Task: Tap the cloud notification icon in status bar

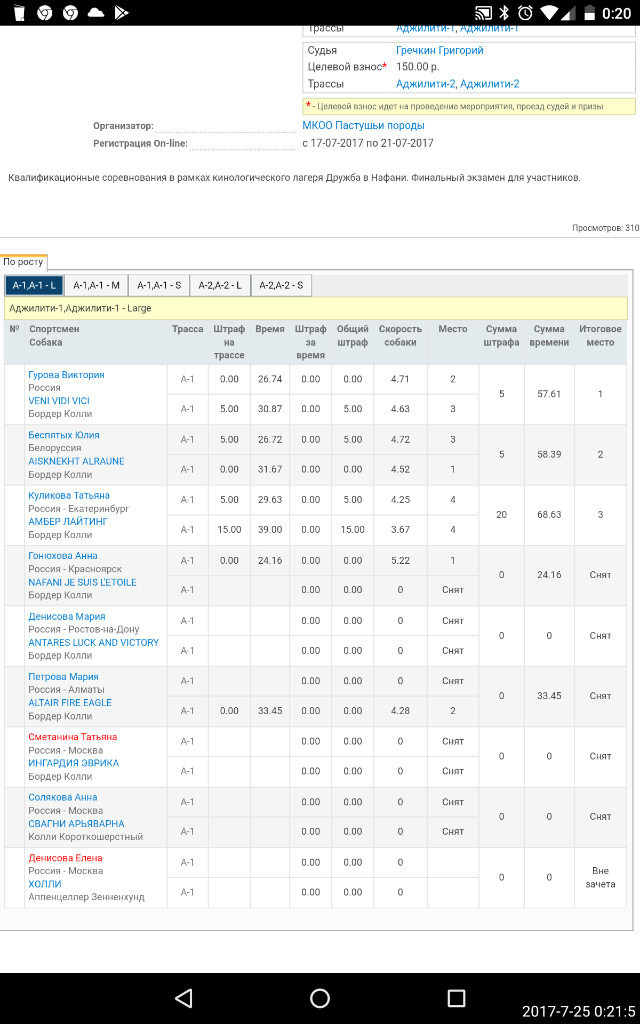Action: tap(97, 13)
